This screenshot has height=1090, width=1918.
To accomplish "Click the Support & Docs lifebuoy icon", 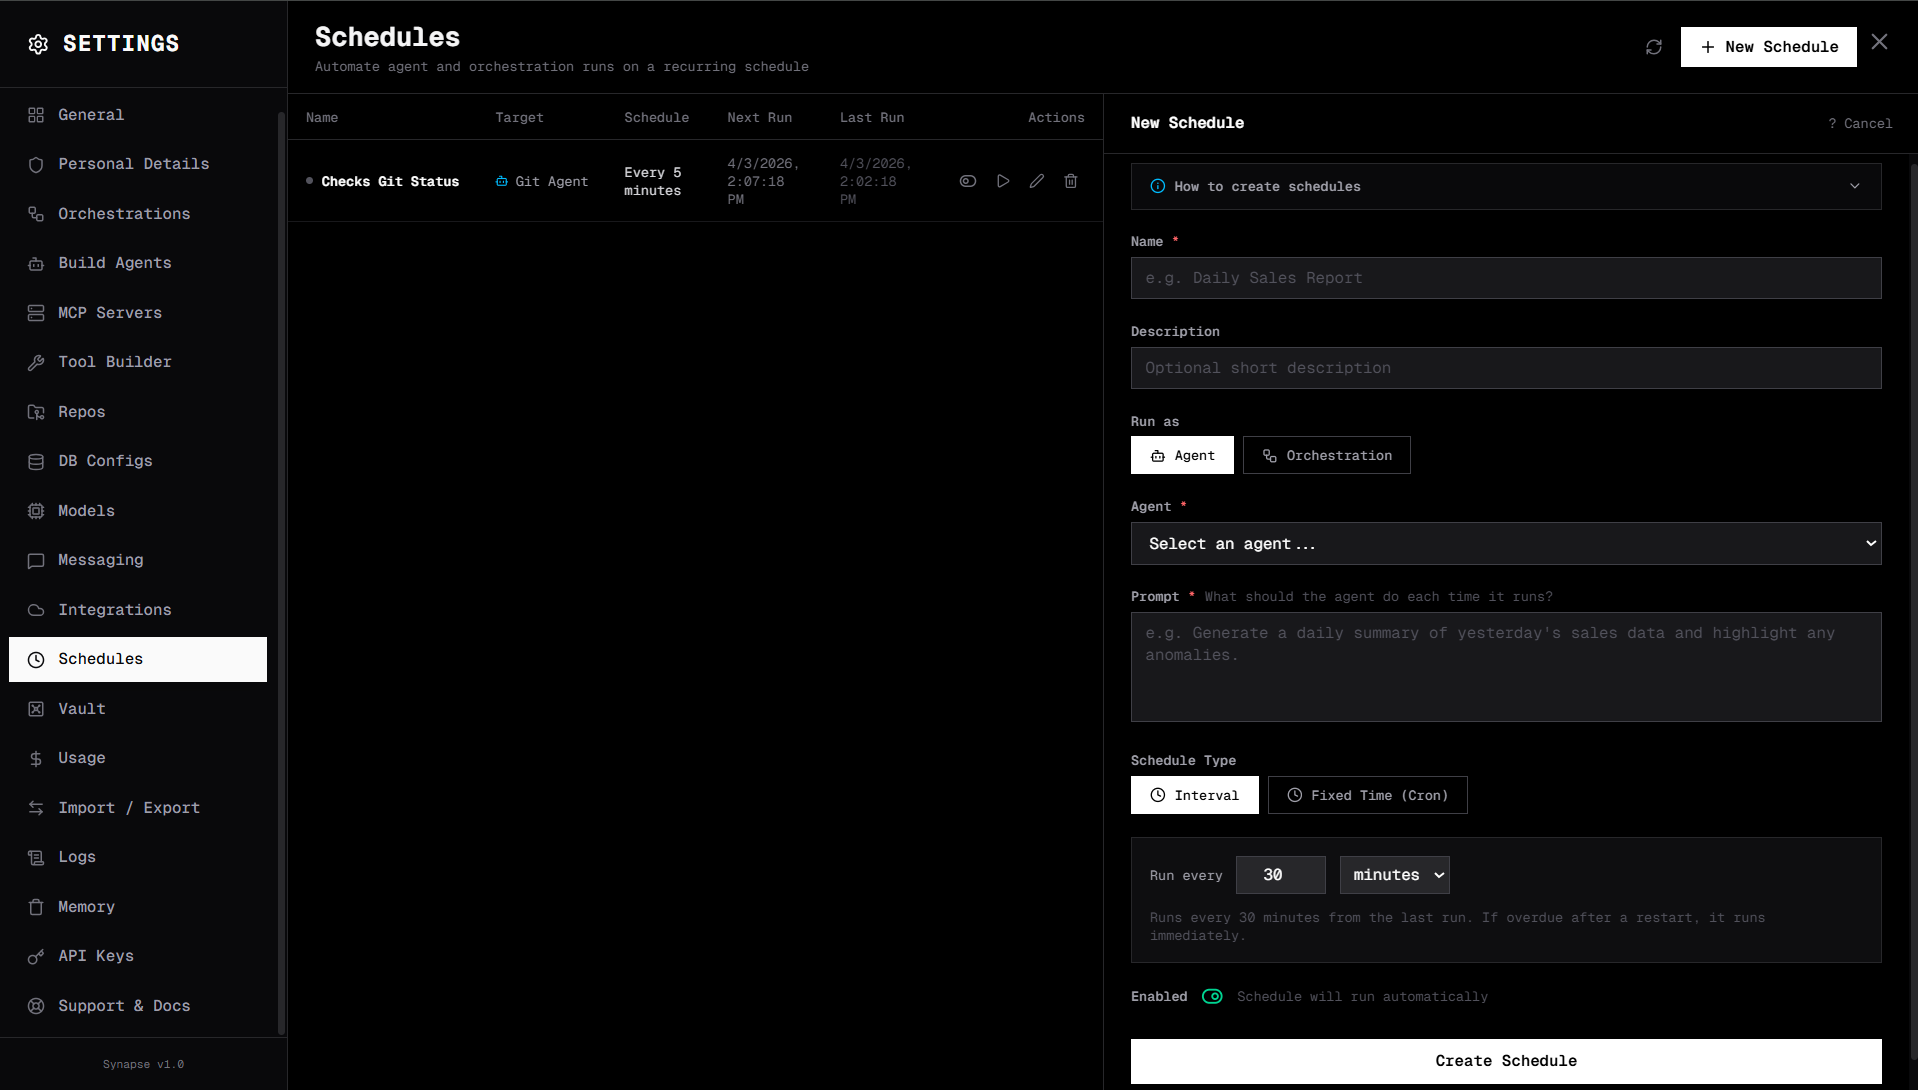I will (x=36, y=1006).
